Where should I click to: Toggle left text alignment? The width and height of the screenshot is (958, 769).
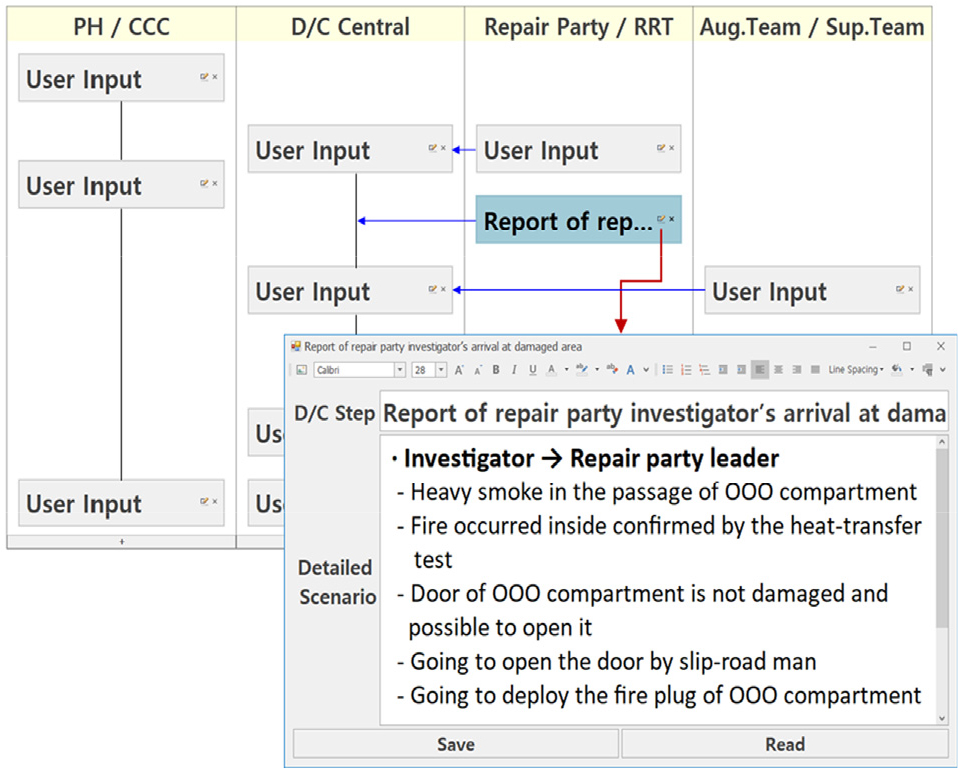pyautogui.click(x=759, y=370)
